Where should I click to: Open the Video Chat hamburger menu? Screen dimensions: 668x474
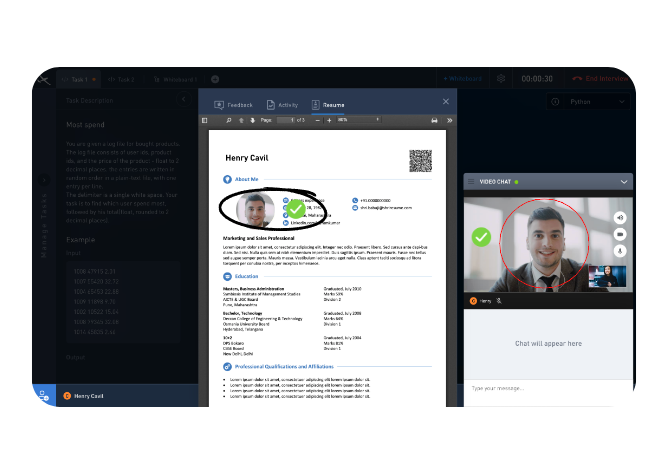(471, 182)
